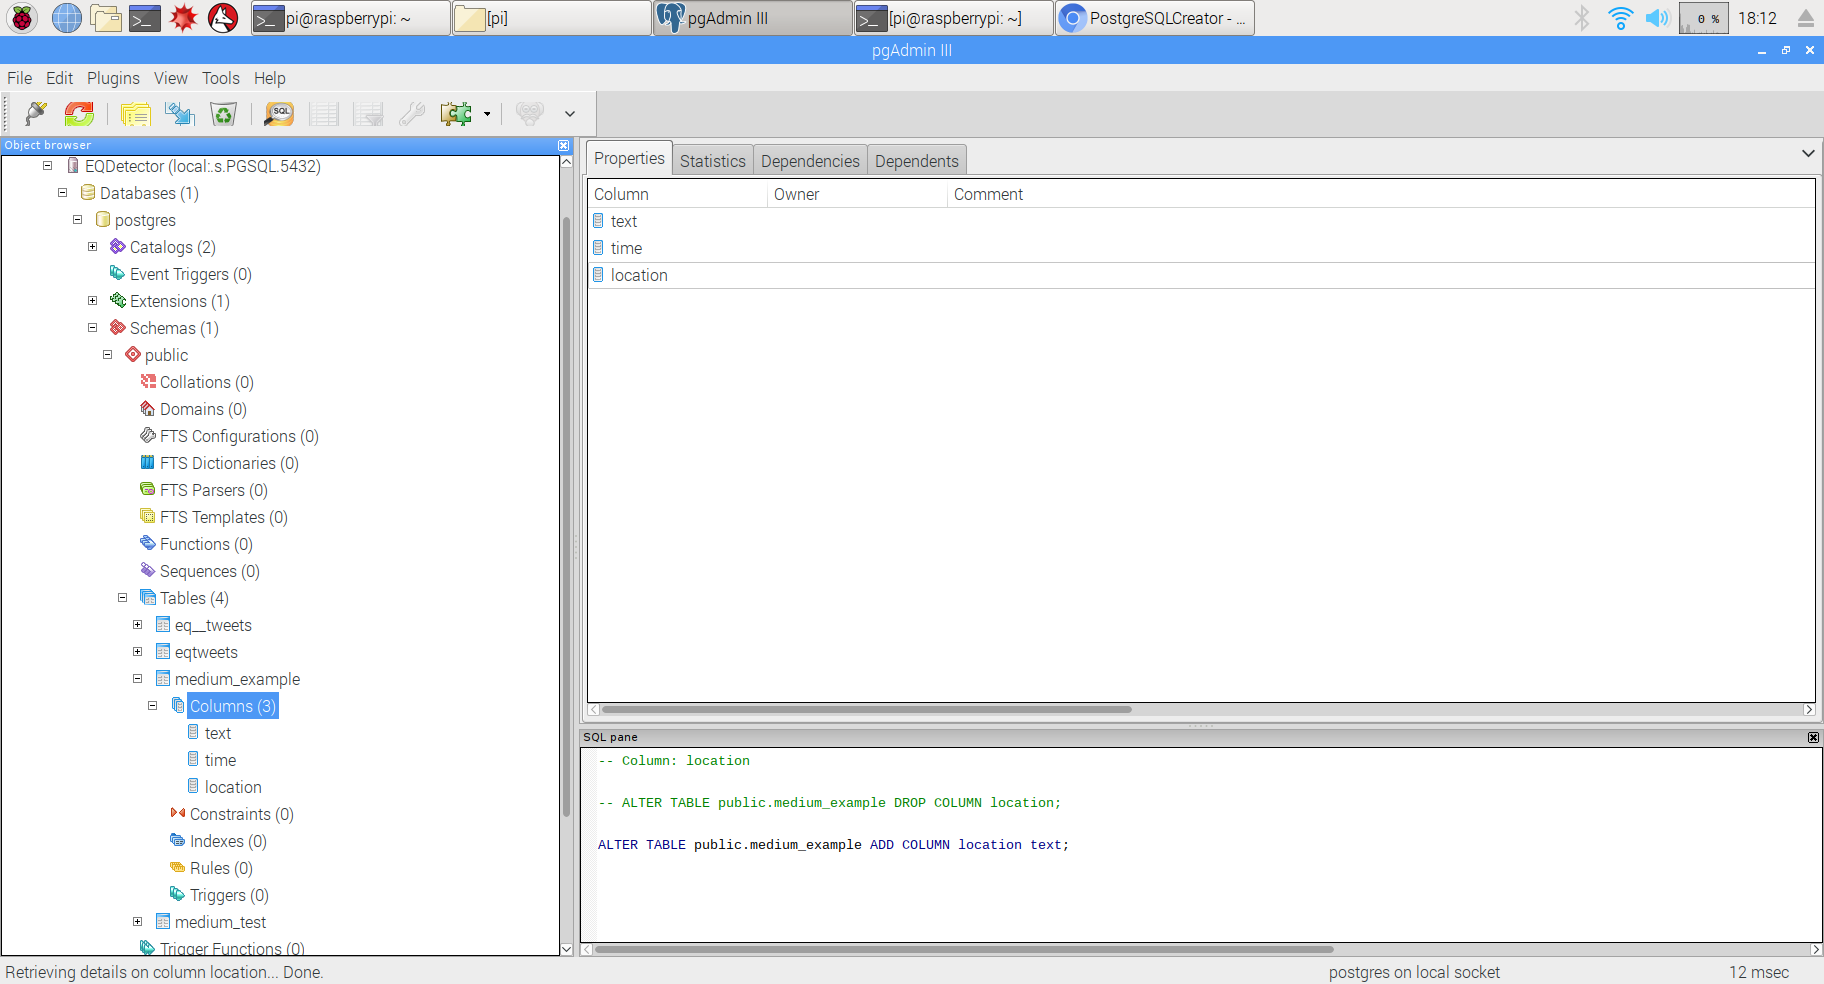
Task: Collapse the medium_example table
Action: (137, 679)
